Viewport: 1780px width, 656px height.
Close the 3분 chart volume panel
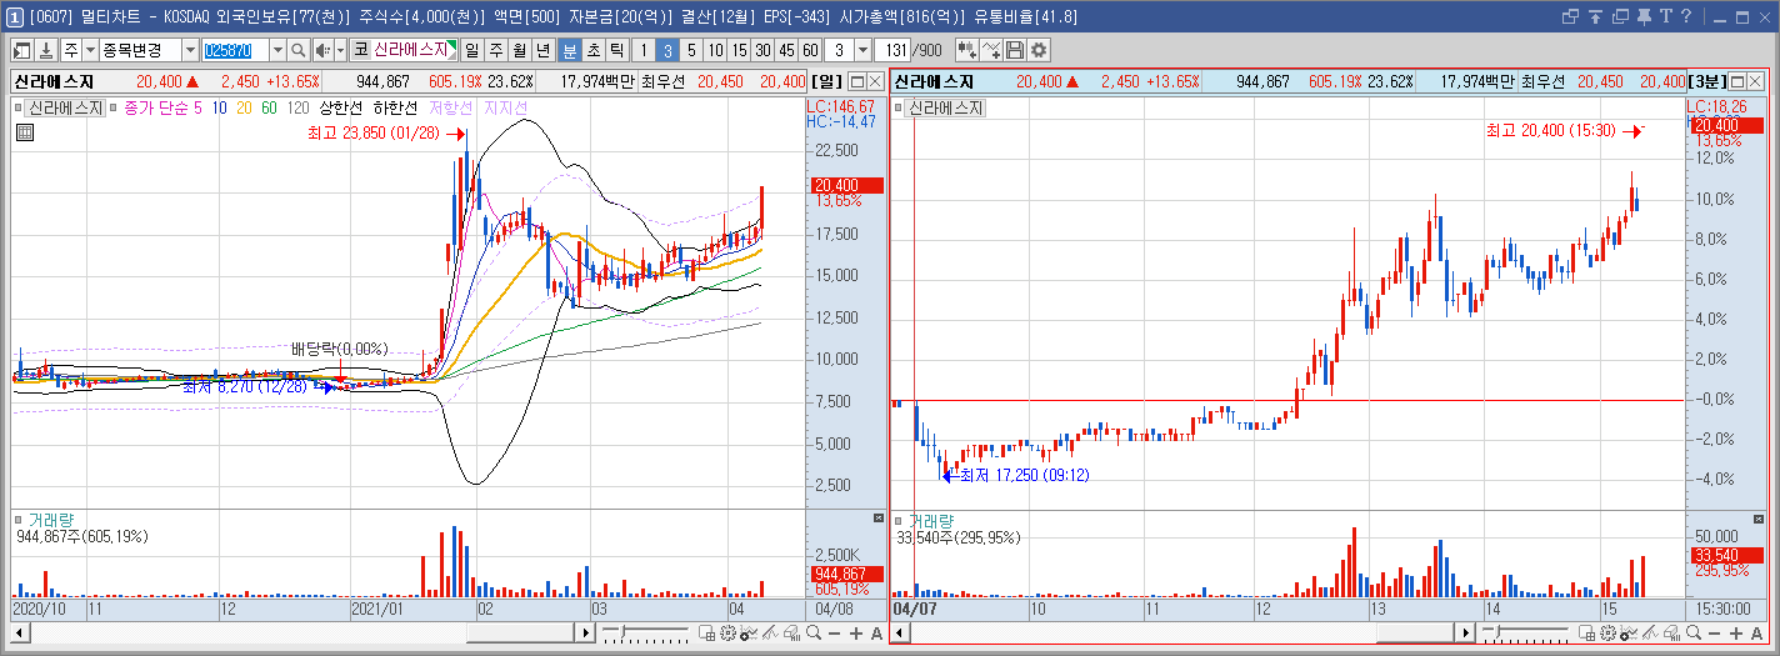pos(1758,519)
